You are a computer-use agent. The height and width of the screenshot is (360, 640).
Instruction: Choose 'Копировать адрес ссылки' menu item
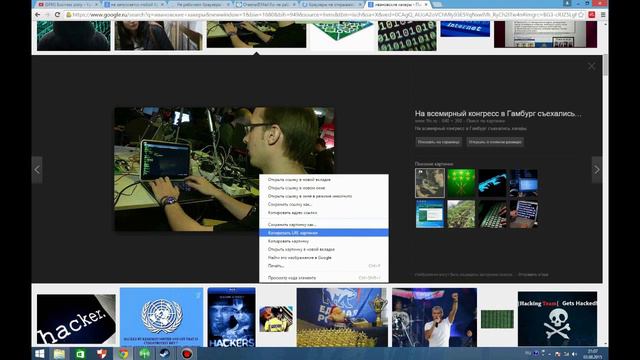[x=324, y=213]
